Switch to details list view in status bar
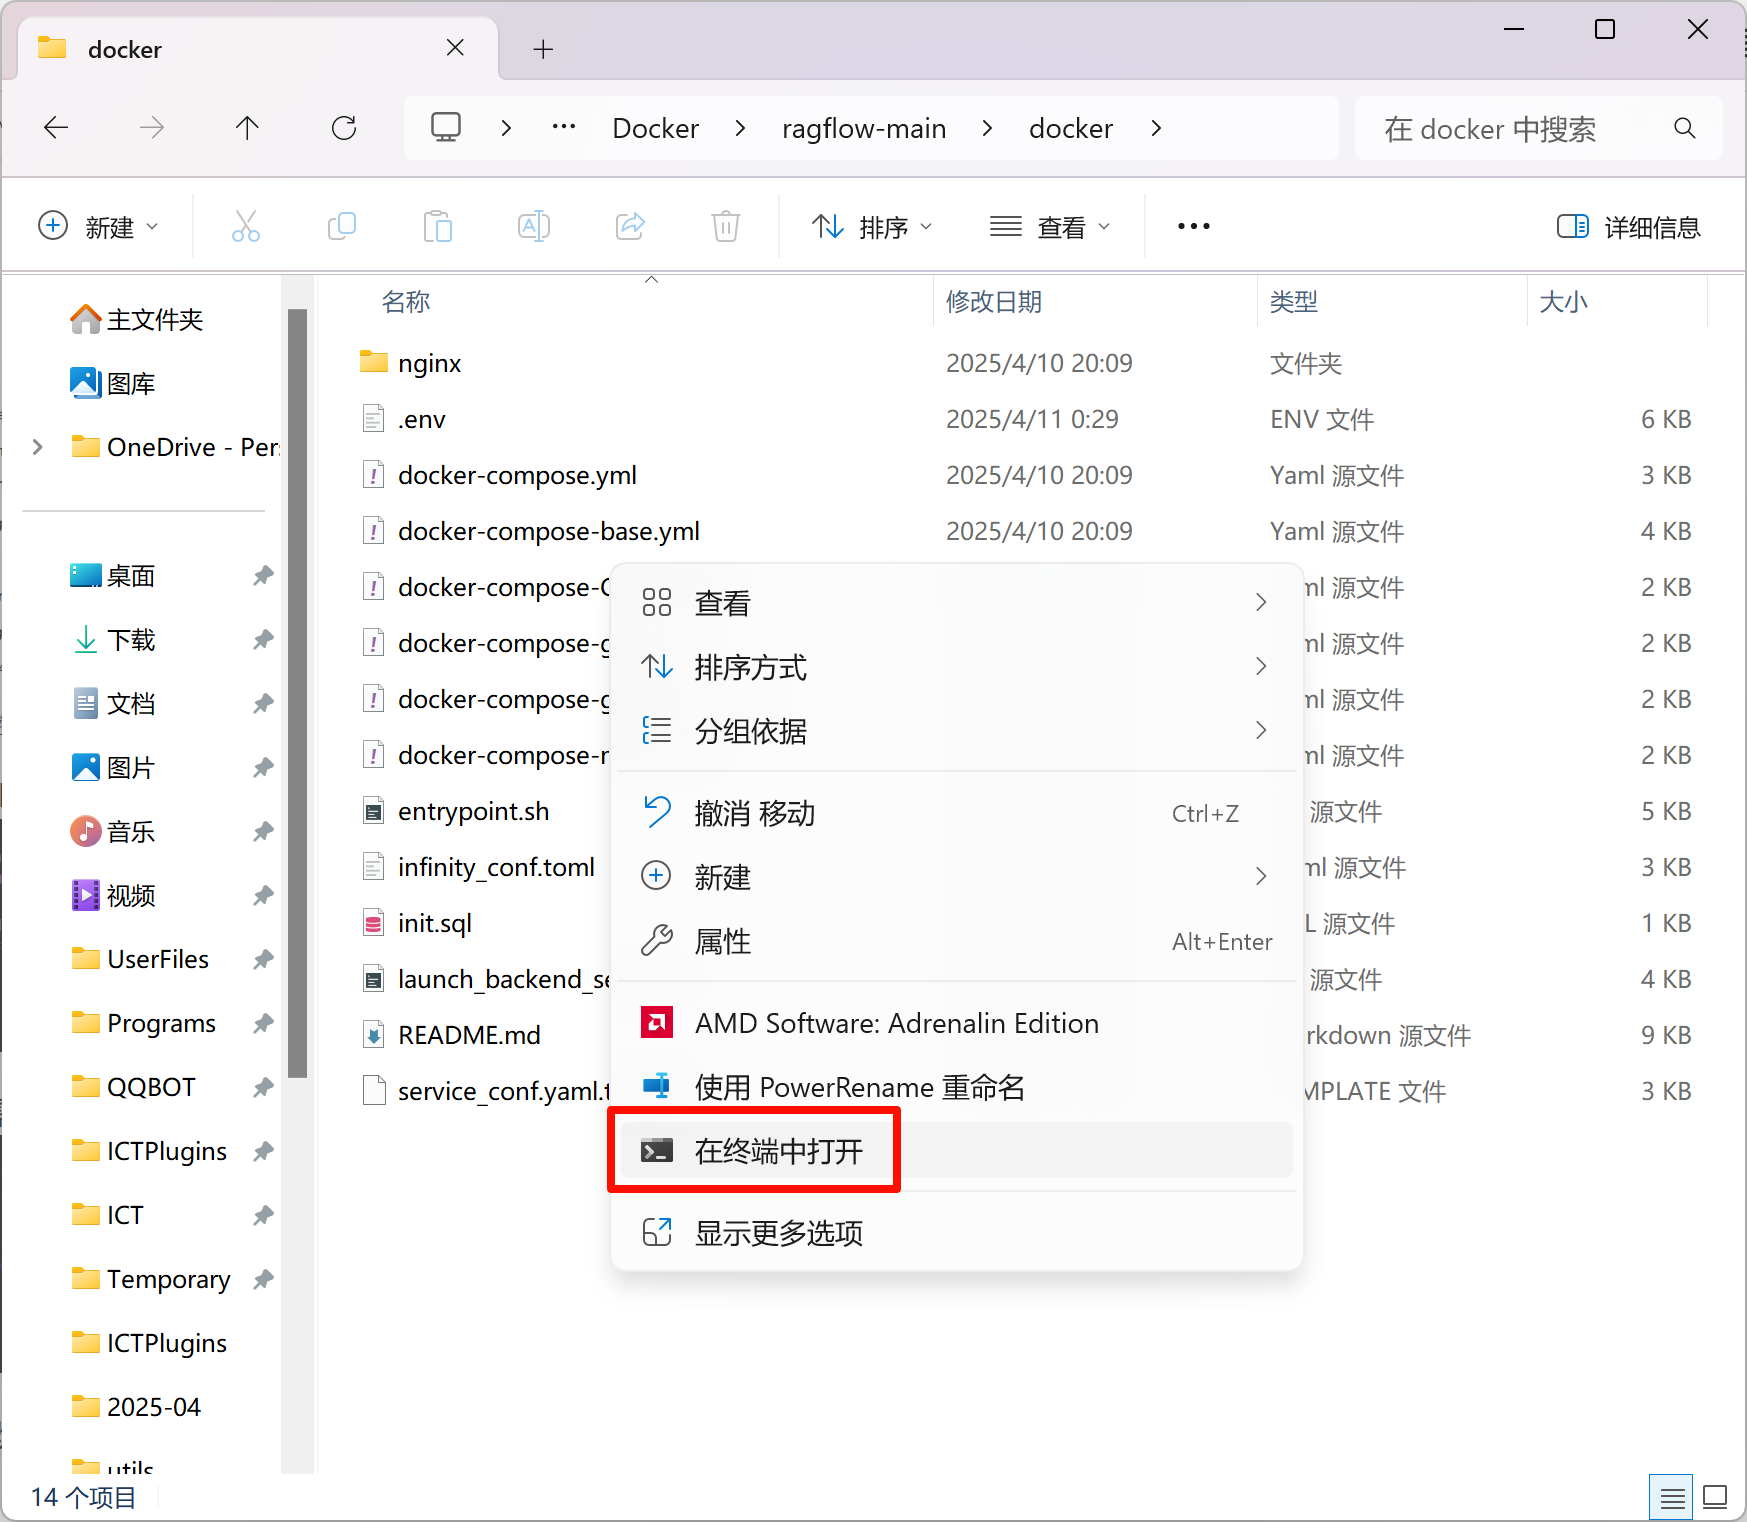 [1671, 1497]
